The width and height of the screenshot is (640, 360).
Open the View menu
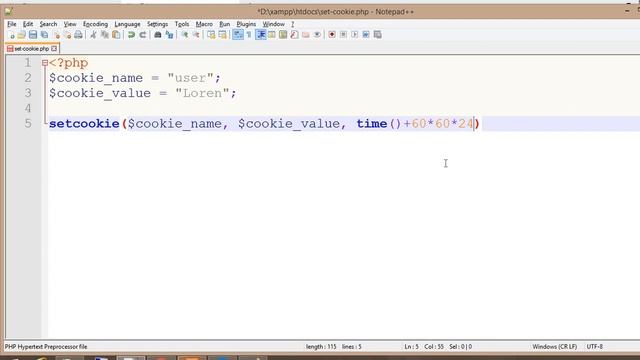point(70,24)
